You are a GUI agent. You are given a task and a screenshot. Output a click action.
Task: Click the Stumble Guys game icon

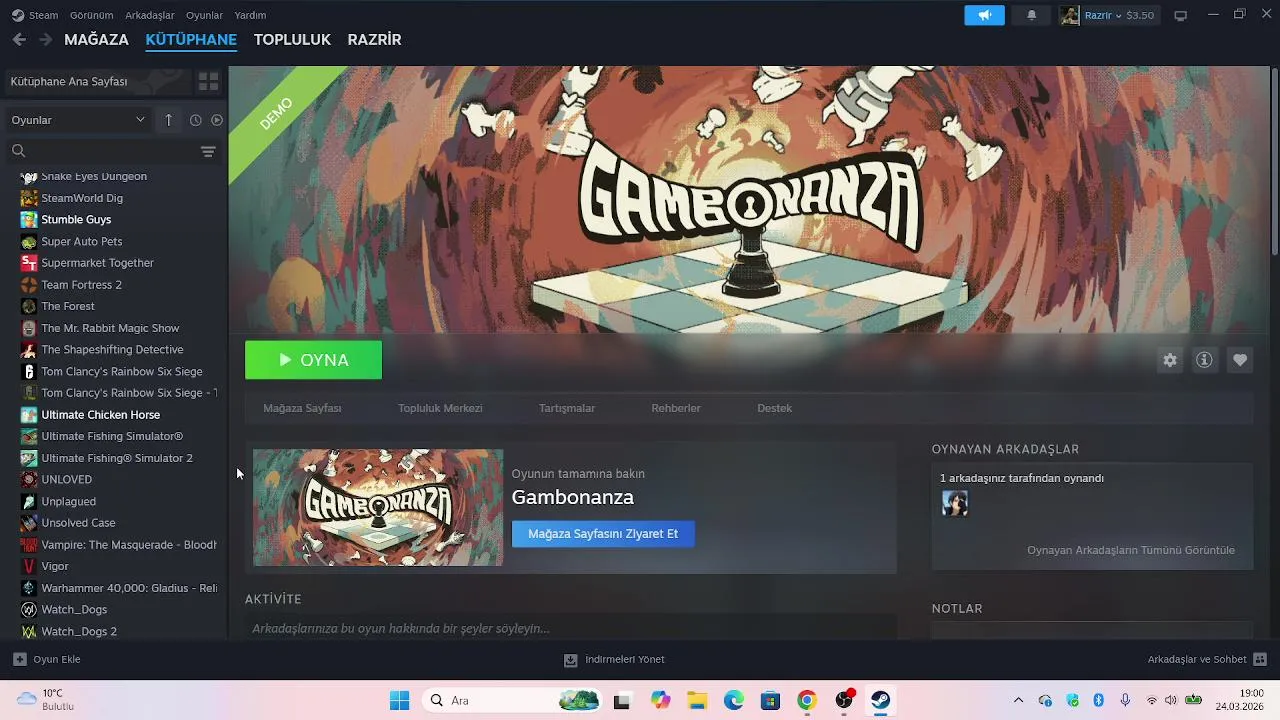click(29, 219)
